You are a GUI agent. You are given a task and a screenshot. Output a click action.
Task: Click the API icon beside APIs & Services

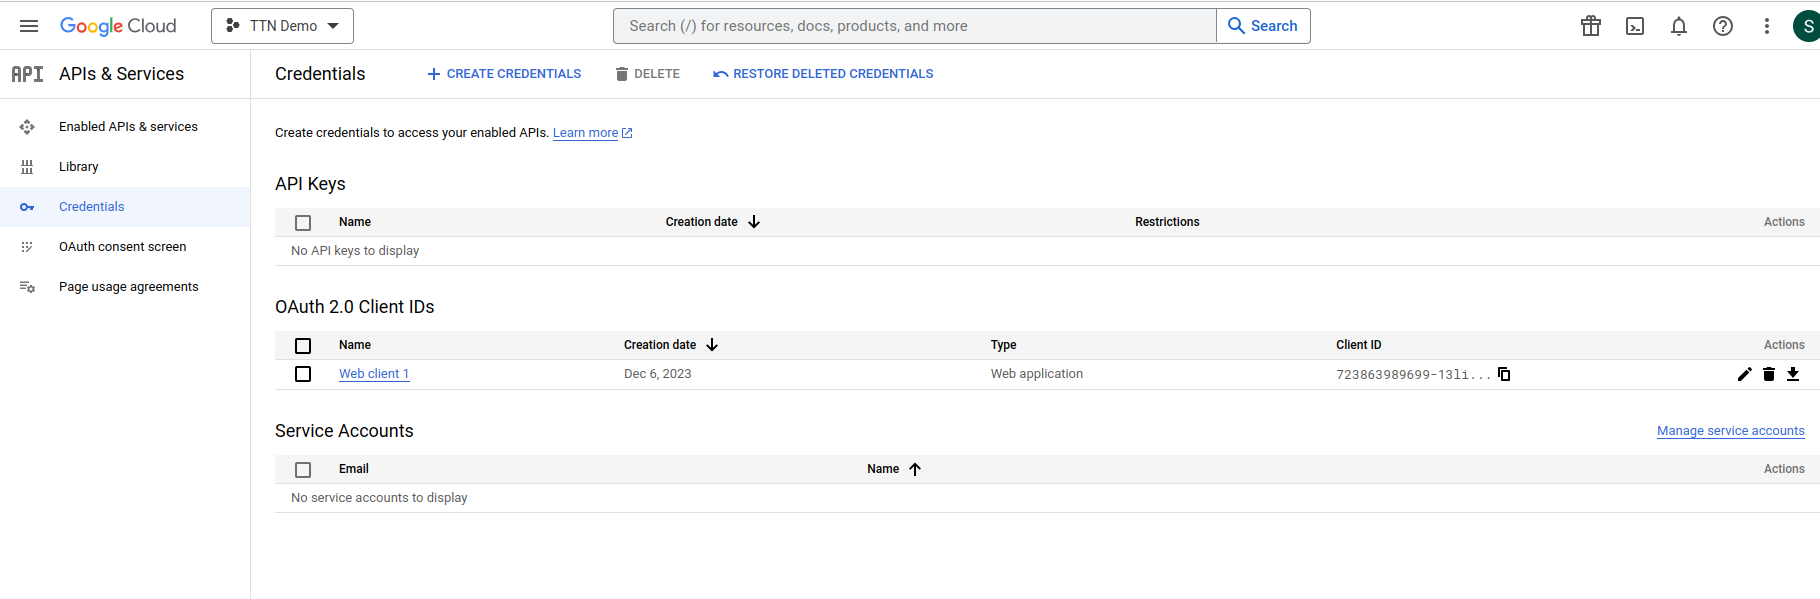[27, 74]
